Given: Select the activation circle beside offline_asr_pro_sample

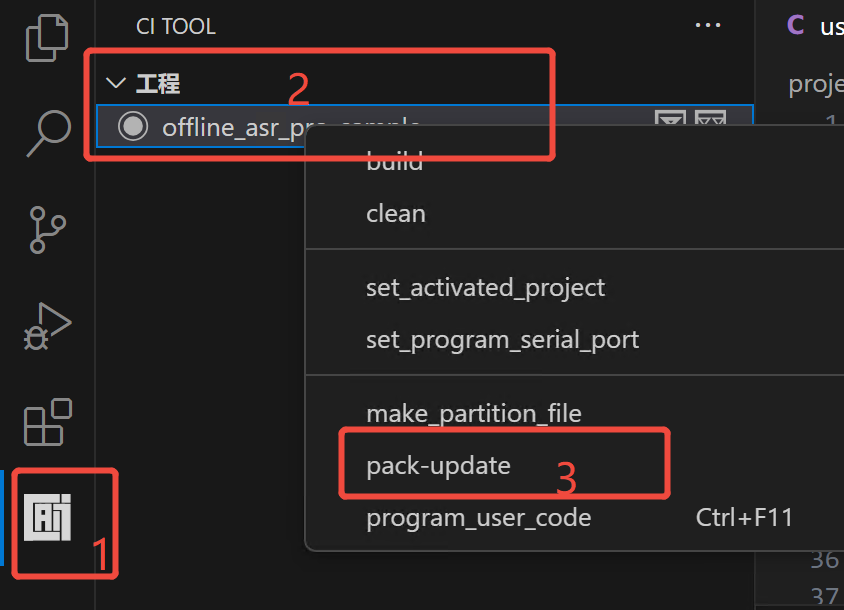Looking at the screenshot, I should pos(133,126).
